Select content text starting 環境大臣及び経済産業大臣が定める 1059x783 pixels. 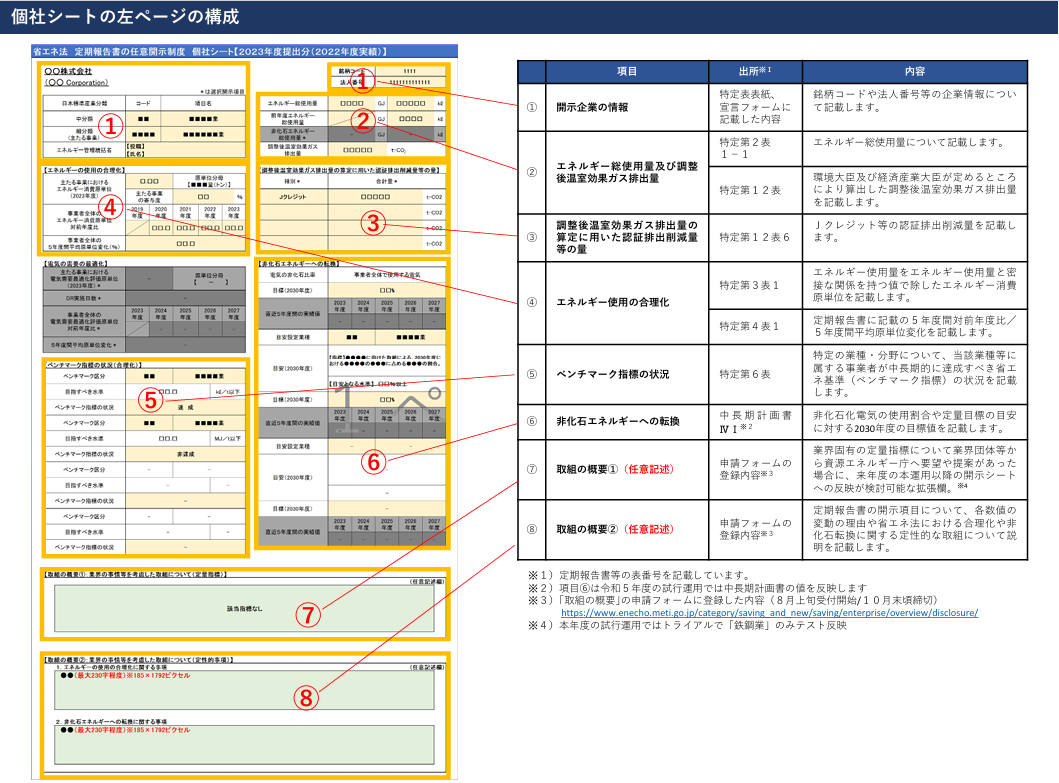click(x=914, y=189)
